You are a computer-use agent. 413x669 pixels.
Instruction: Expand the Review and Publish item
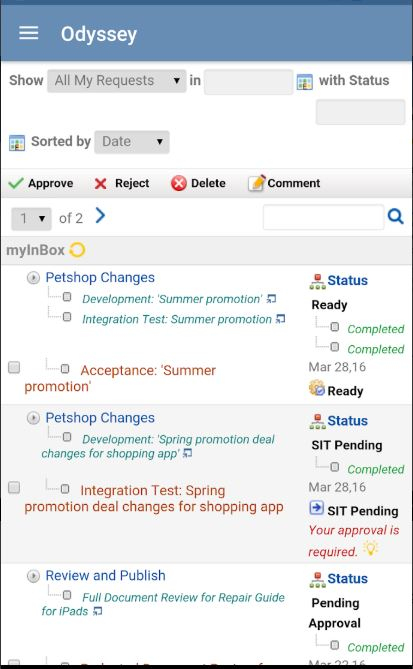click(x=33, y=576)
